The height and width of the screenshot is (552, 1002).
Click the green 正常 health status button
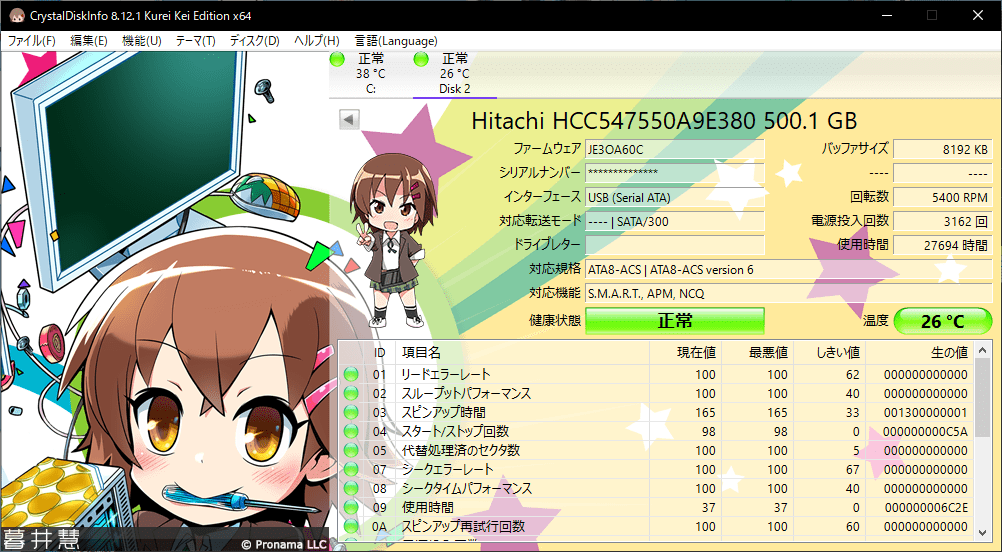click(674, 321)
